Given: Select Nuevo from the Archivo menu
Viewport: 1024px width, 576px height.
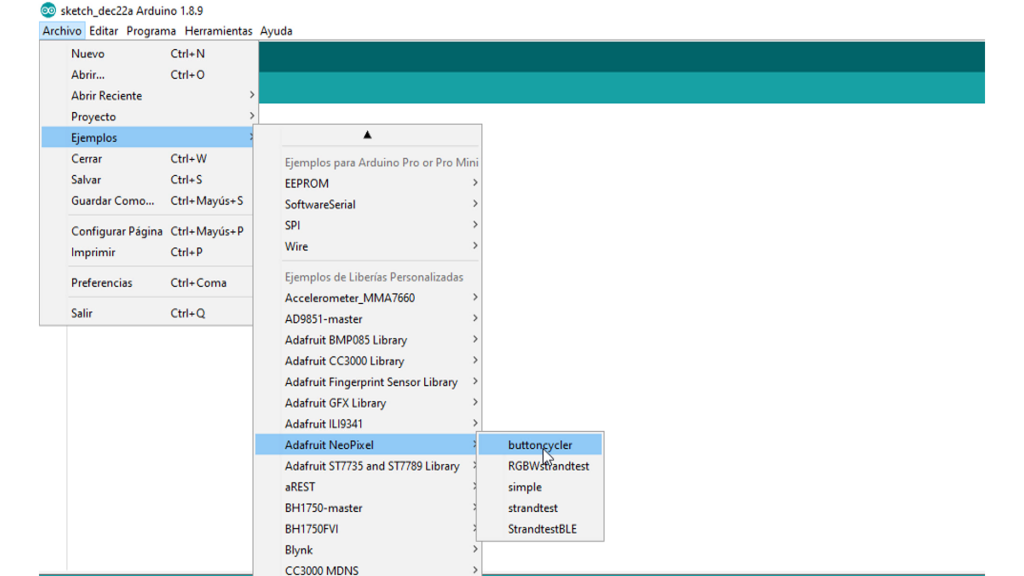Looking at the screenshot, I should (x=88, y=54).
